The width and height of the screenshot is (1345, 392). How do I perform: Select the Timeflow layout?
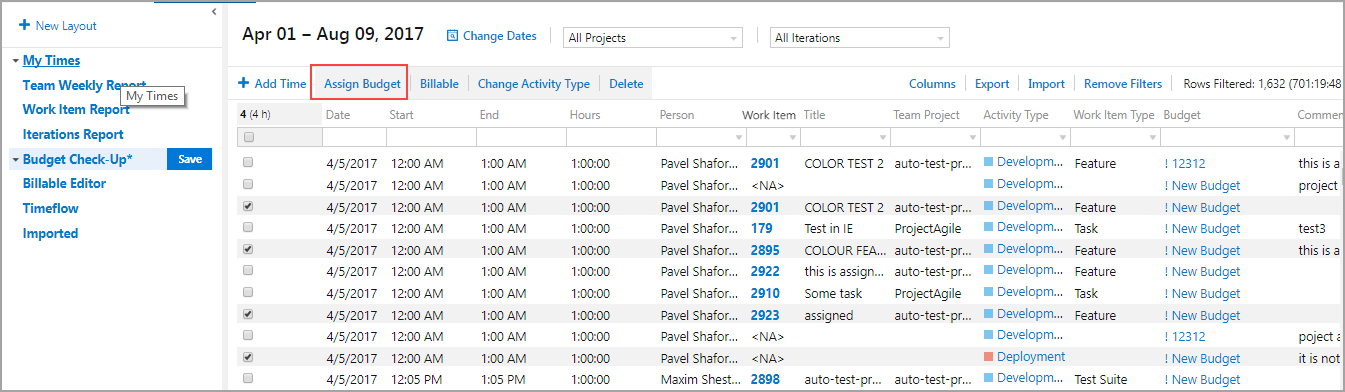50,208
